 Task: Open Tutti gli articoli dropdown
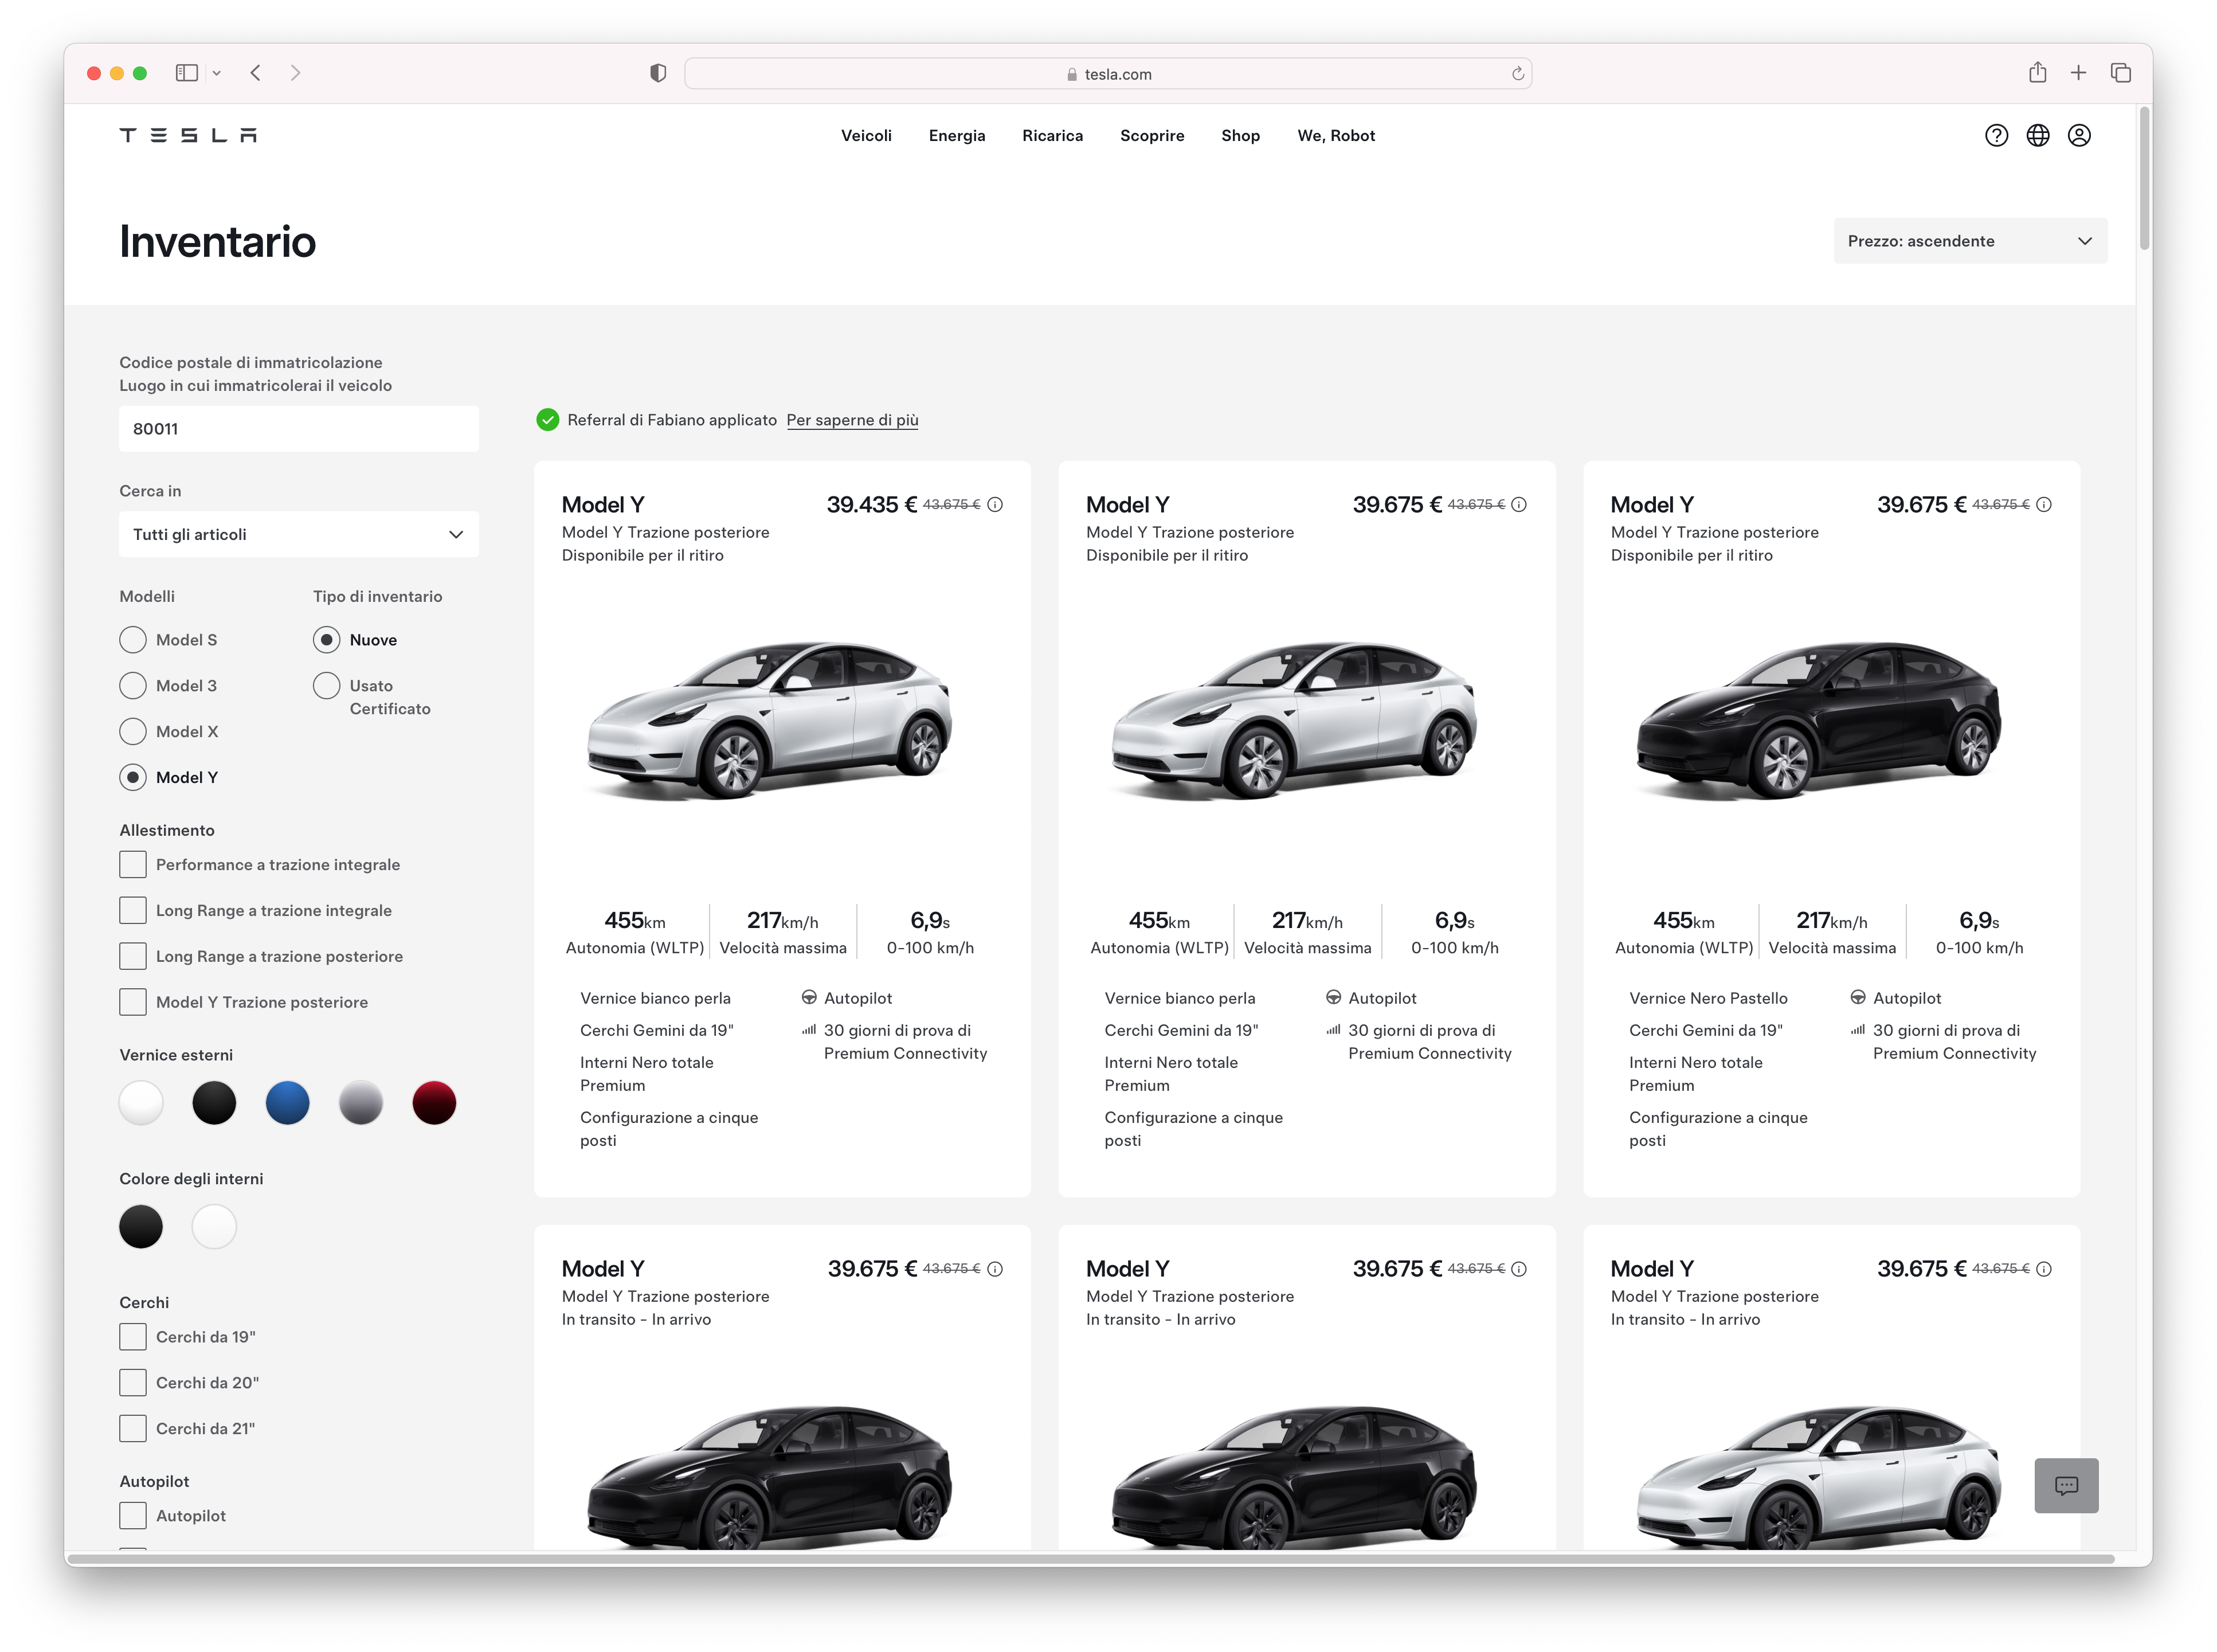click(299, 535)
